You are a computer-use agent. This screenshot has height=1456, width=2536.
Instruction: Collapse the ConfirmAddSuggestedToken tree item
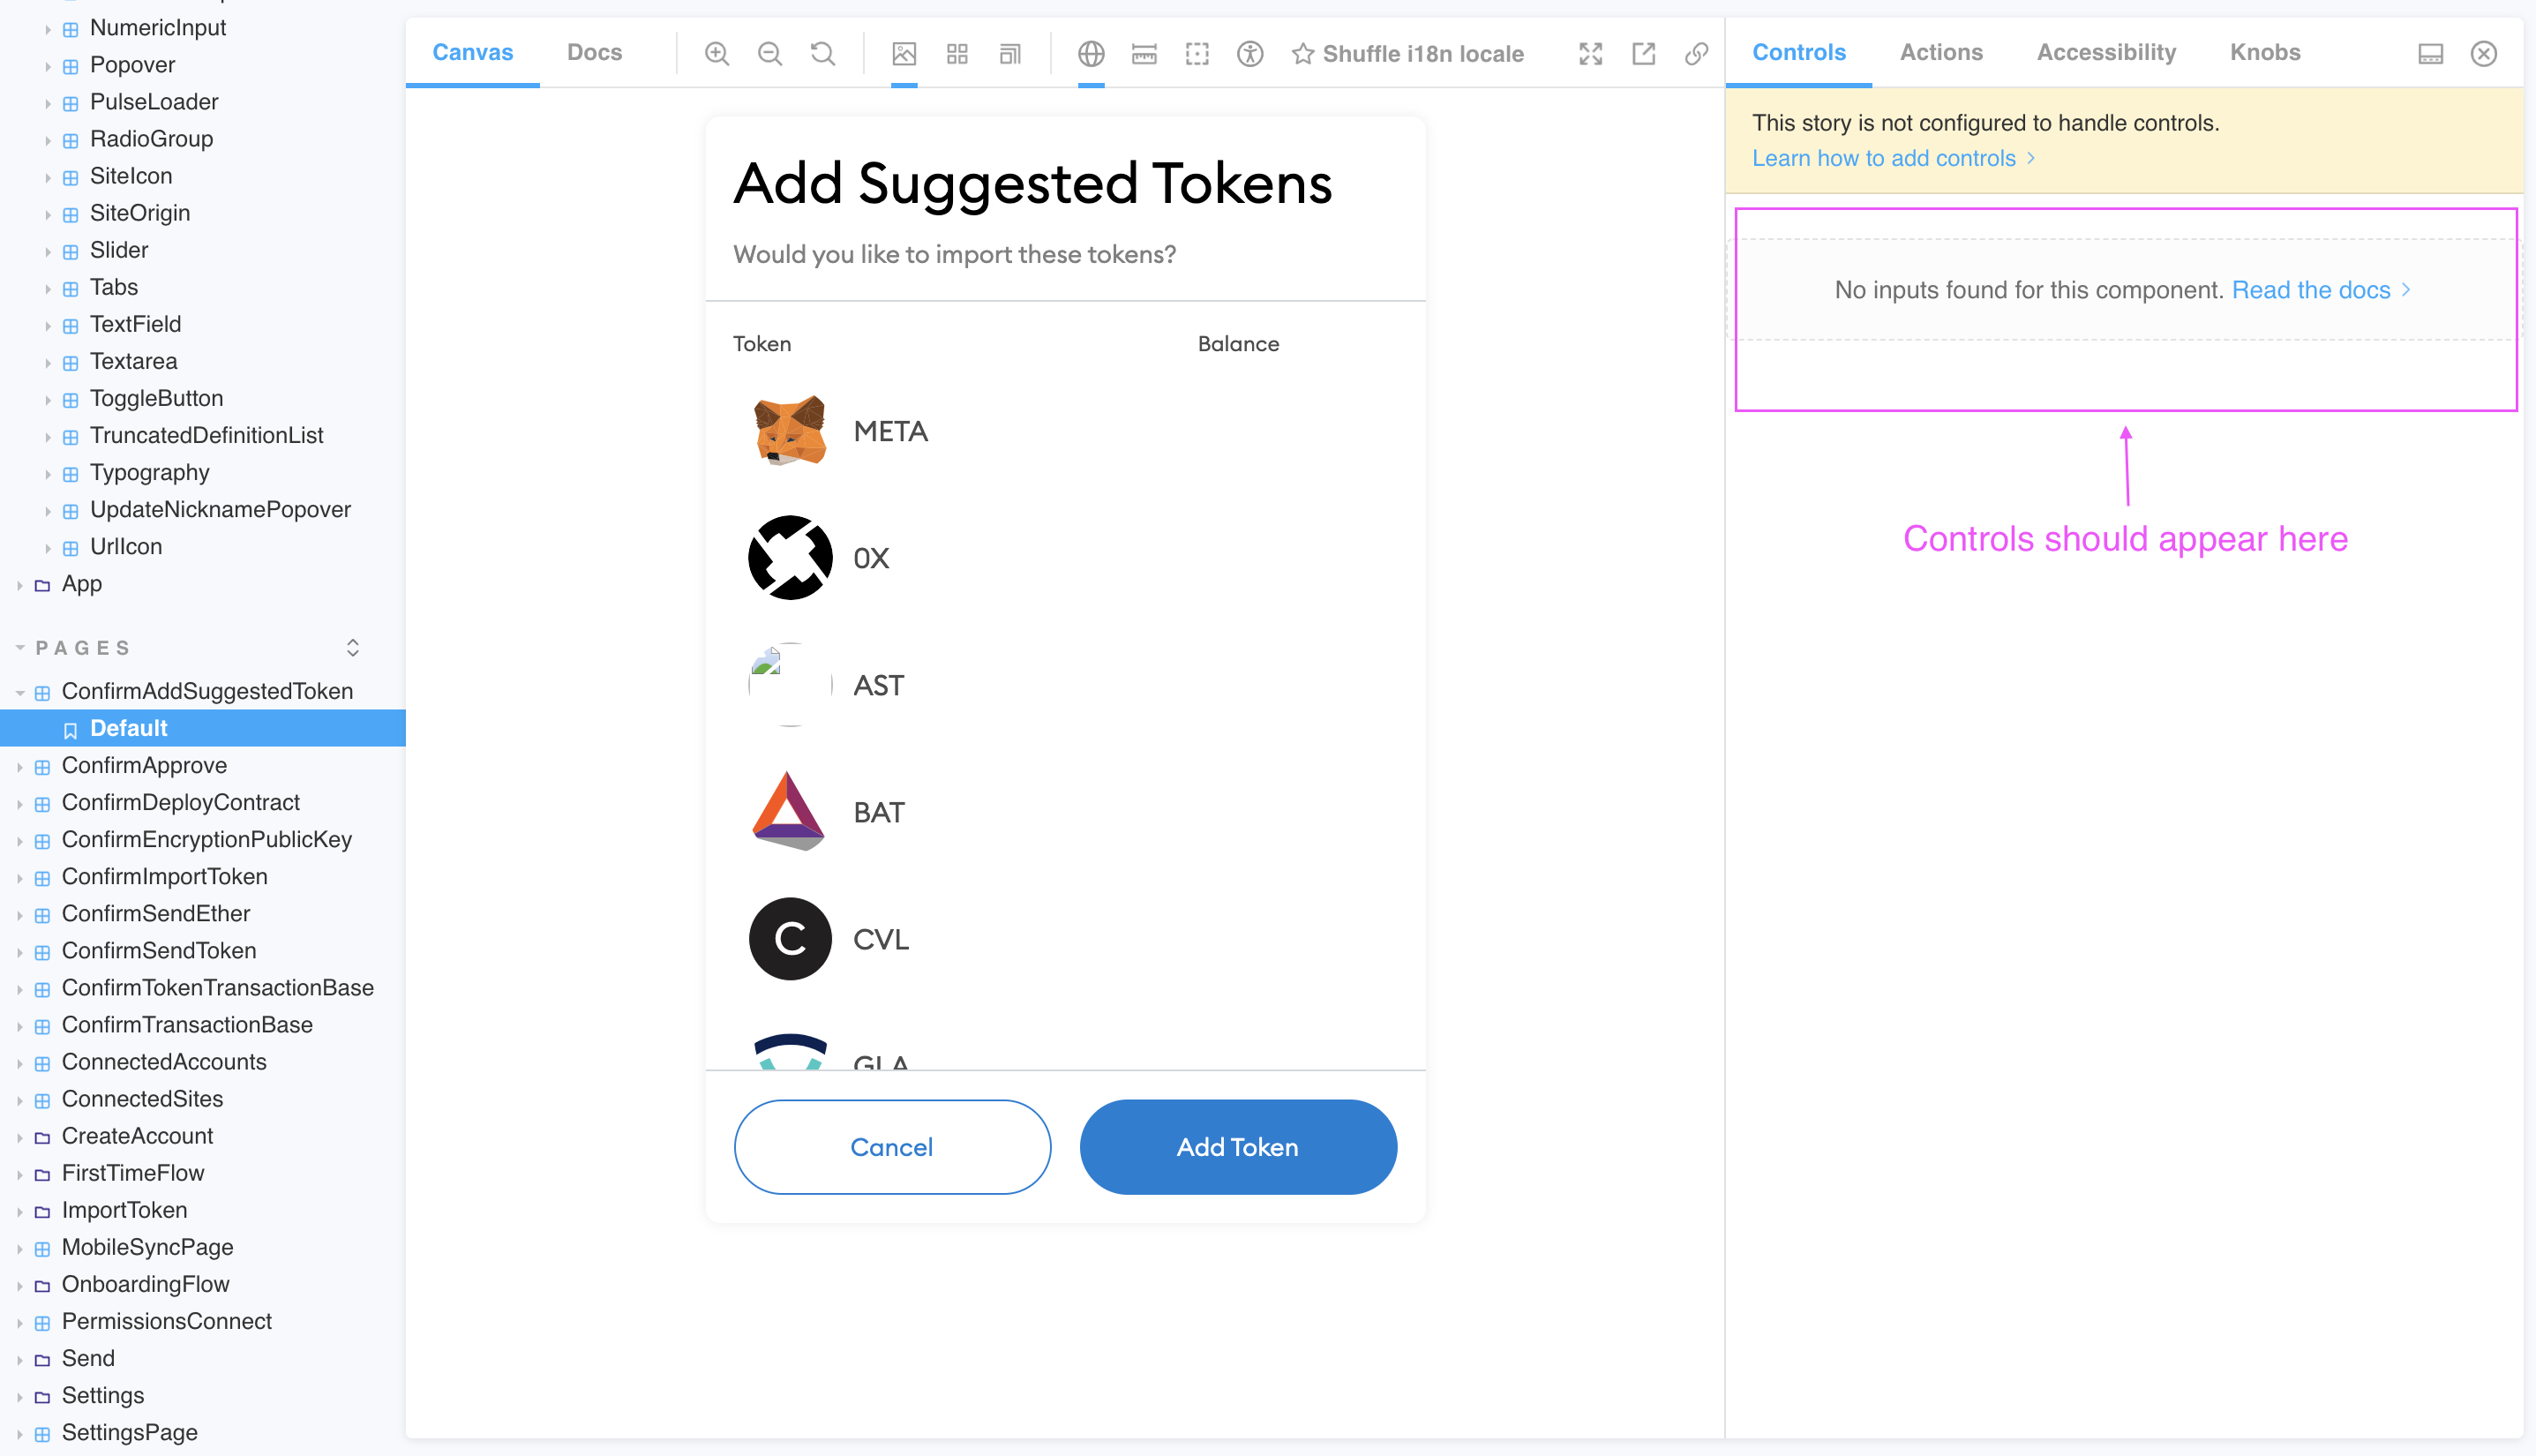pyautogui.click(x=22, y=691)
